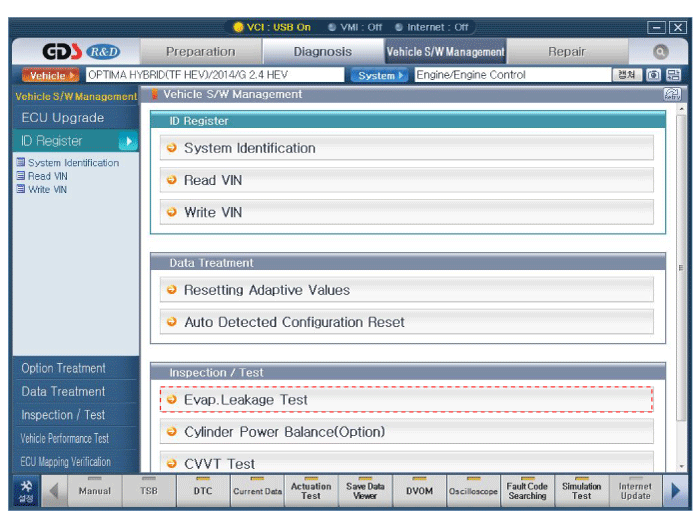
Task: Open DVOM from bottom toolbar
Action: [x=419, y=490]
